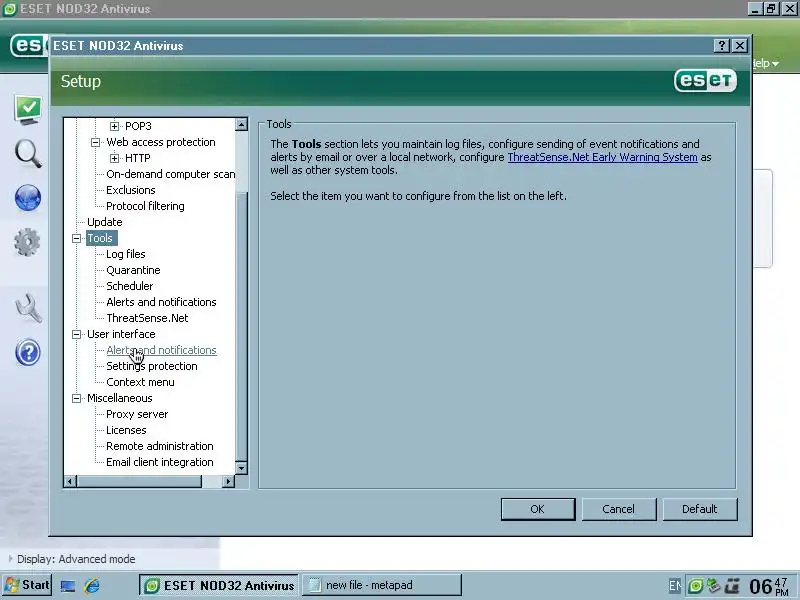Click the Show Desktop icon in the taskbar
Image resolution: width=800 pixels, height=600 pixels.
[68, 586]
